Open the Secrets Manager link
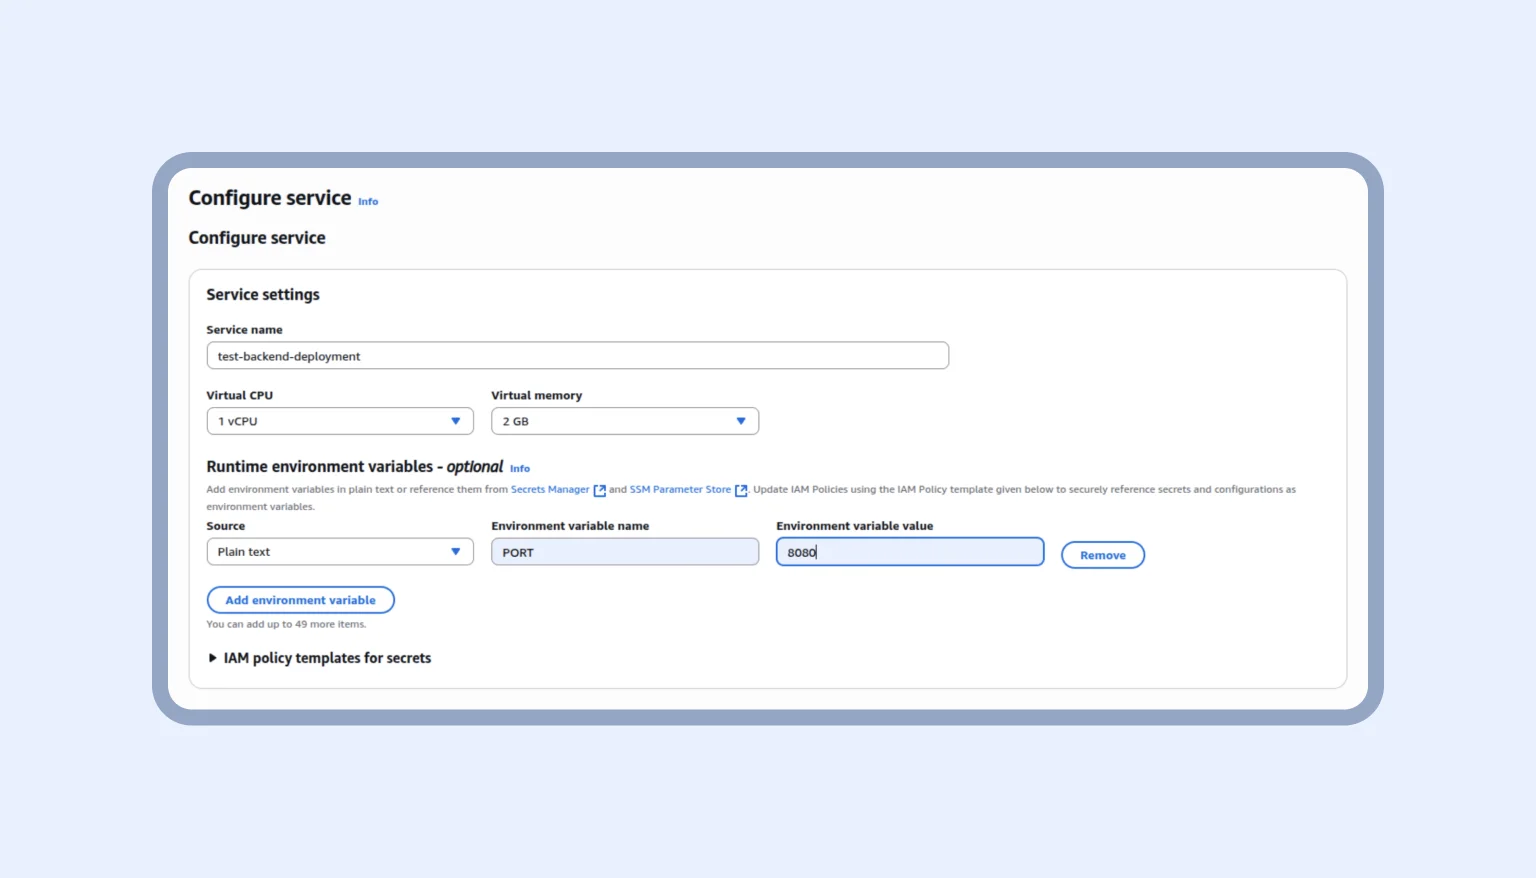Screen dimensions: 1536x878 (x=549, y=489)
